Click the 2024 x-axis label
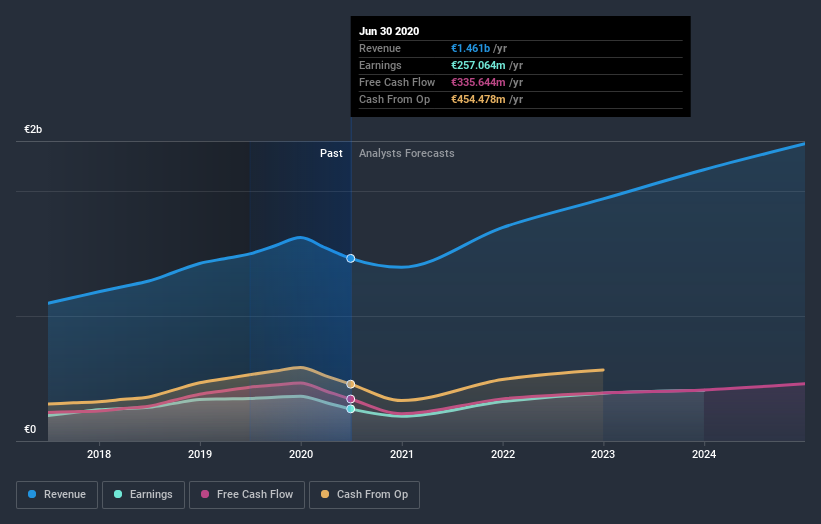 [704, 454]
